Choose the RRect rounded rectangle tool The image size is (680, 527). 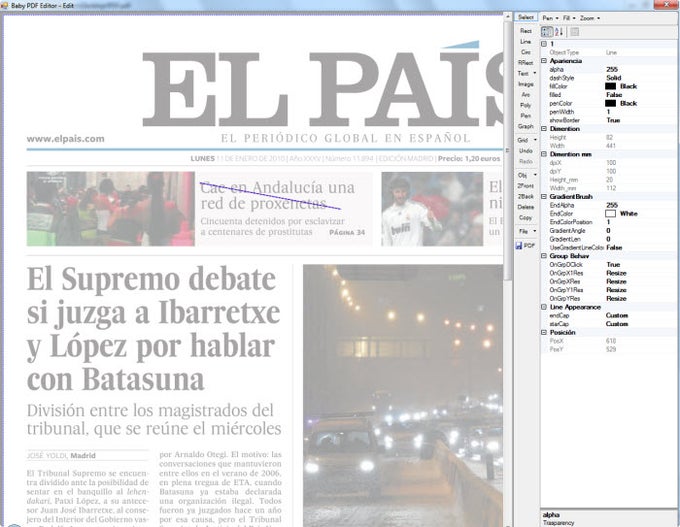(x=526, y=63)
